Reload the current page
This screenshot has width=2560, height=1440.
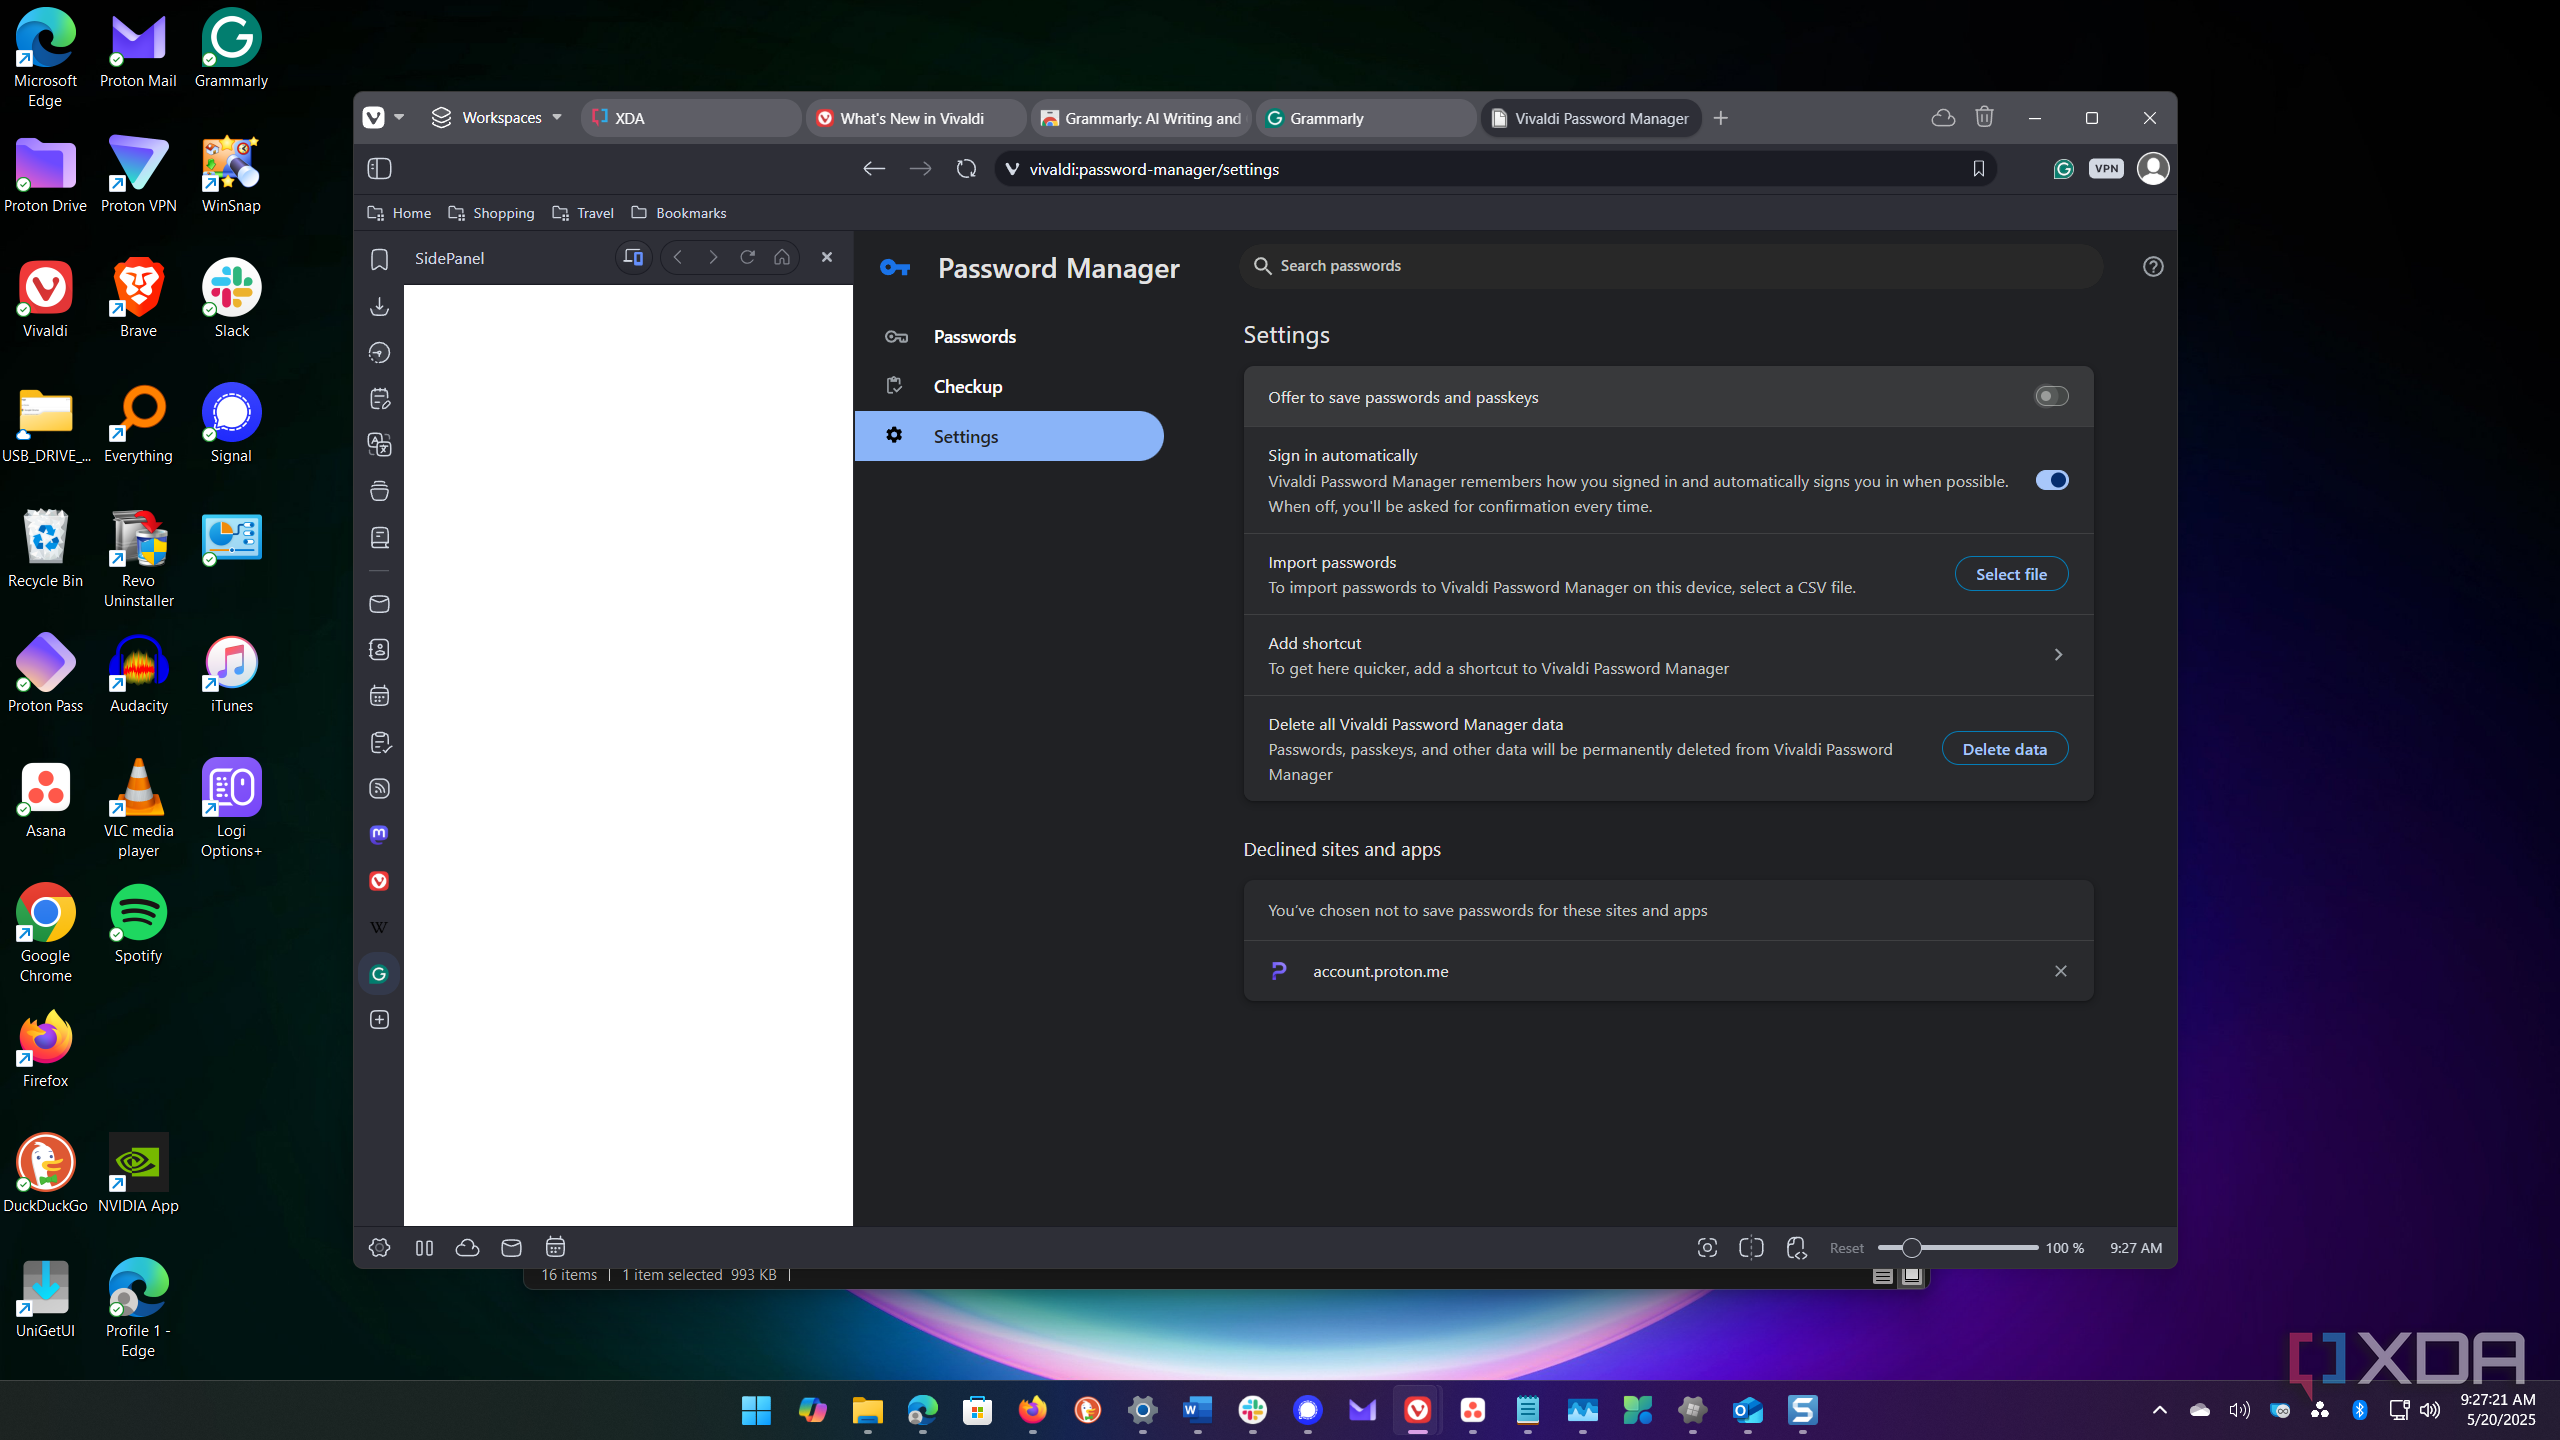click(x=966, y=169)
